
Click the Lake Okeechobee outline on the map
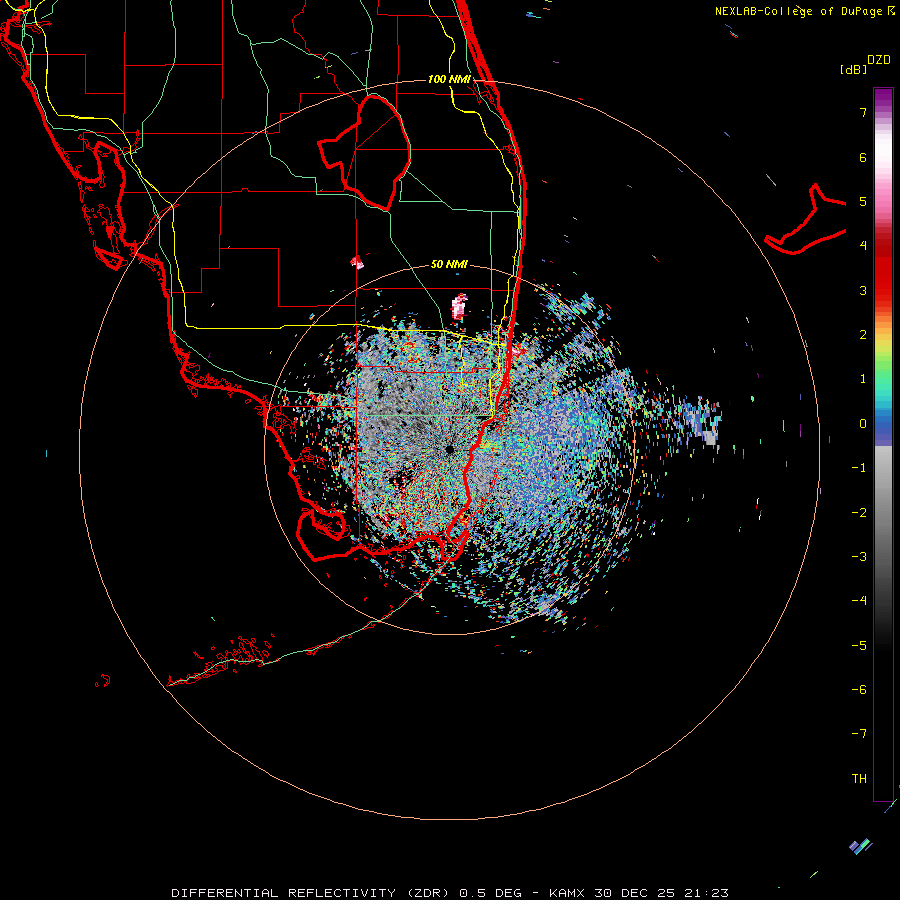pyautogui.click(x=365, y=152)
